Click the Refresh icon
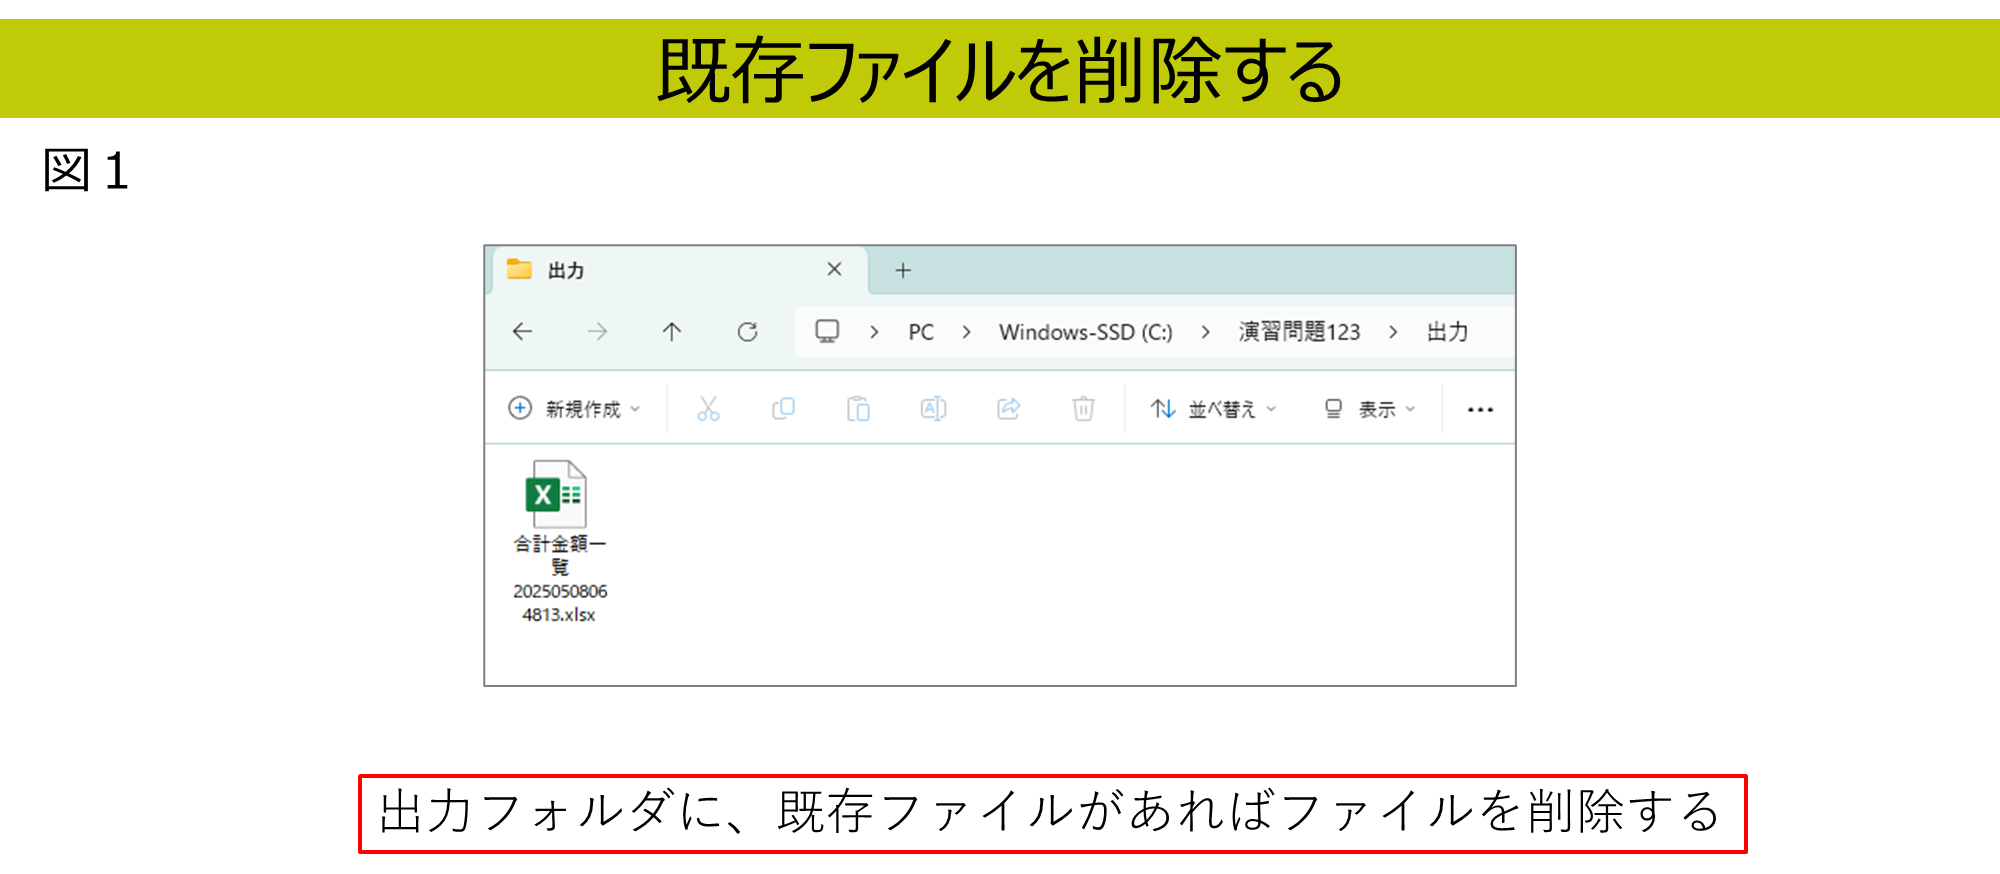Screen dimensions: 2000x874 click(747, 332)
